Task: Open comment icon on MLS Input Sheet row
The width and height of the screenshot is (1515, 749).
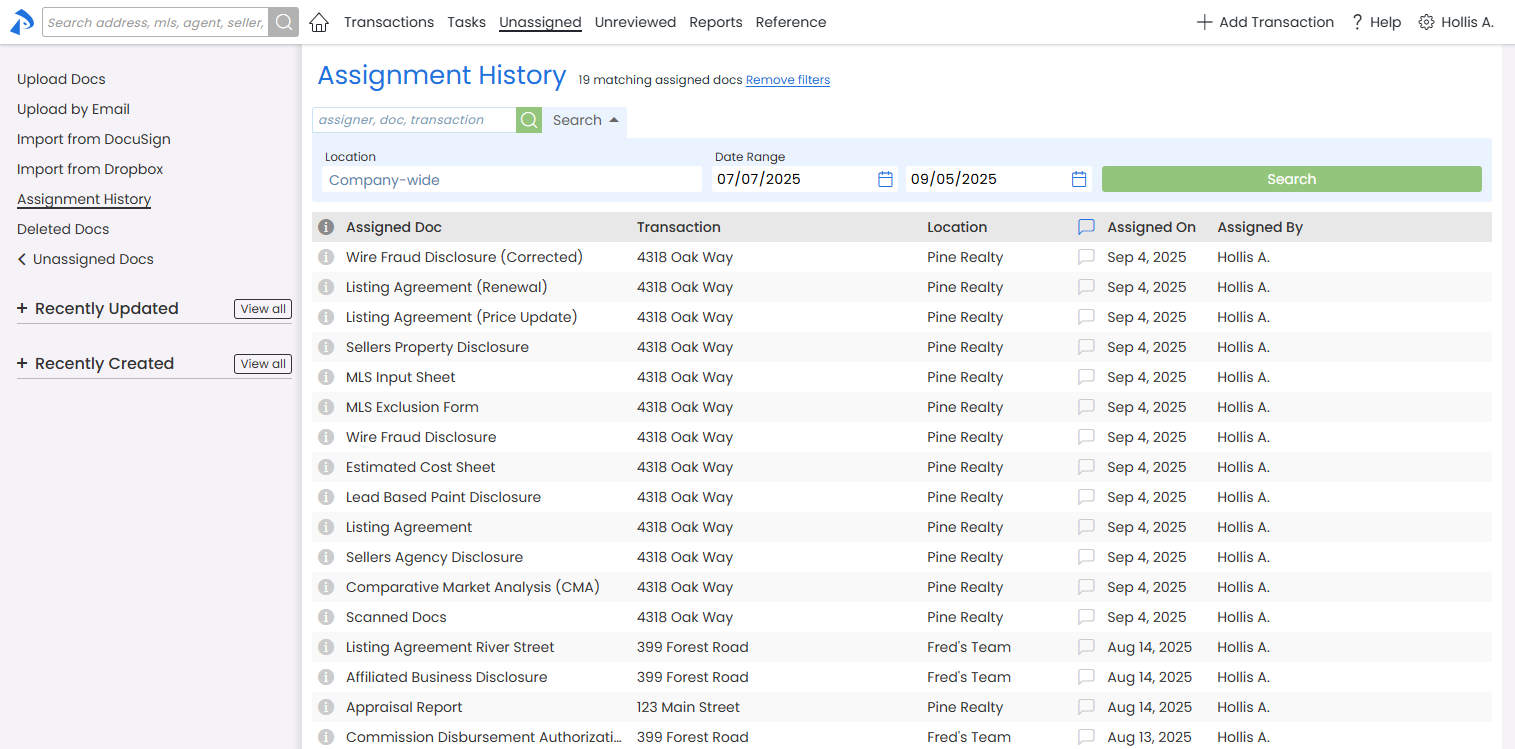Action: pyautogui.click(x=1086, y=377)
